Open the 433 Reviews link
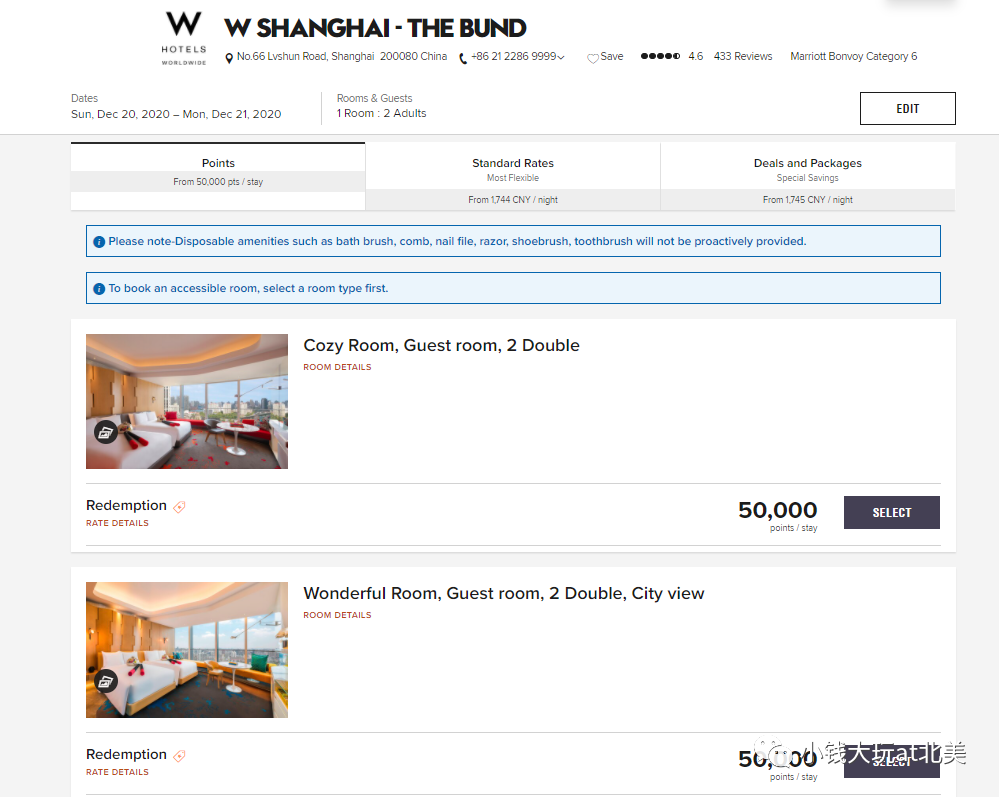This screenshot has width=999, height=797. (x=743, y=56)
